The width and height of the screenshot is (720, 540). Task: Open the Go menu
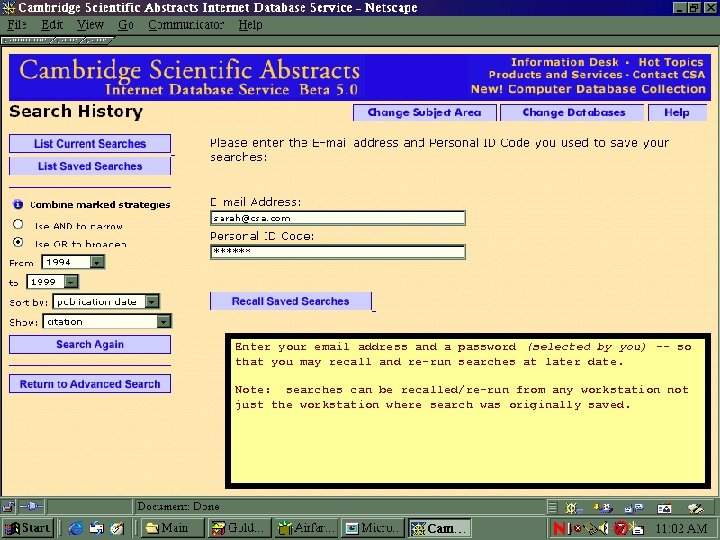[125, 25]
